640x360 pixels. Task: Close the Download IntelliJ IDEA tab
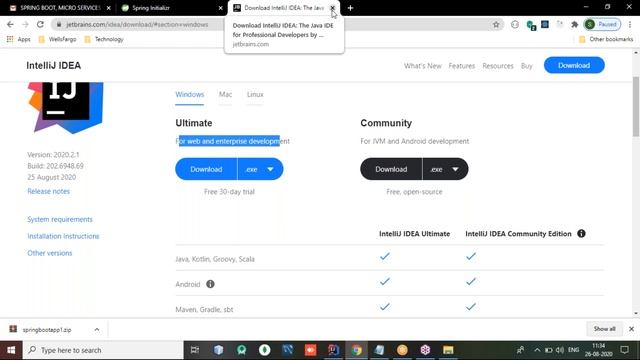[x=332, y=8]
